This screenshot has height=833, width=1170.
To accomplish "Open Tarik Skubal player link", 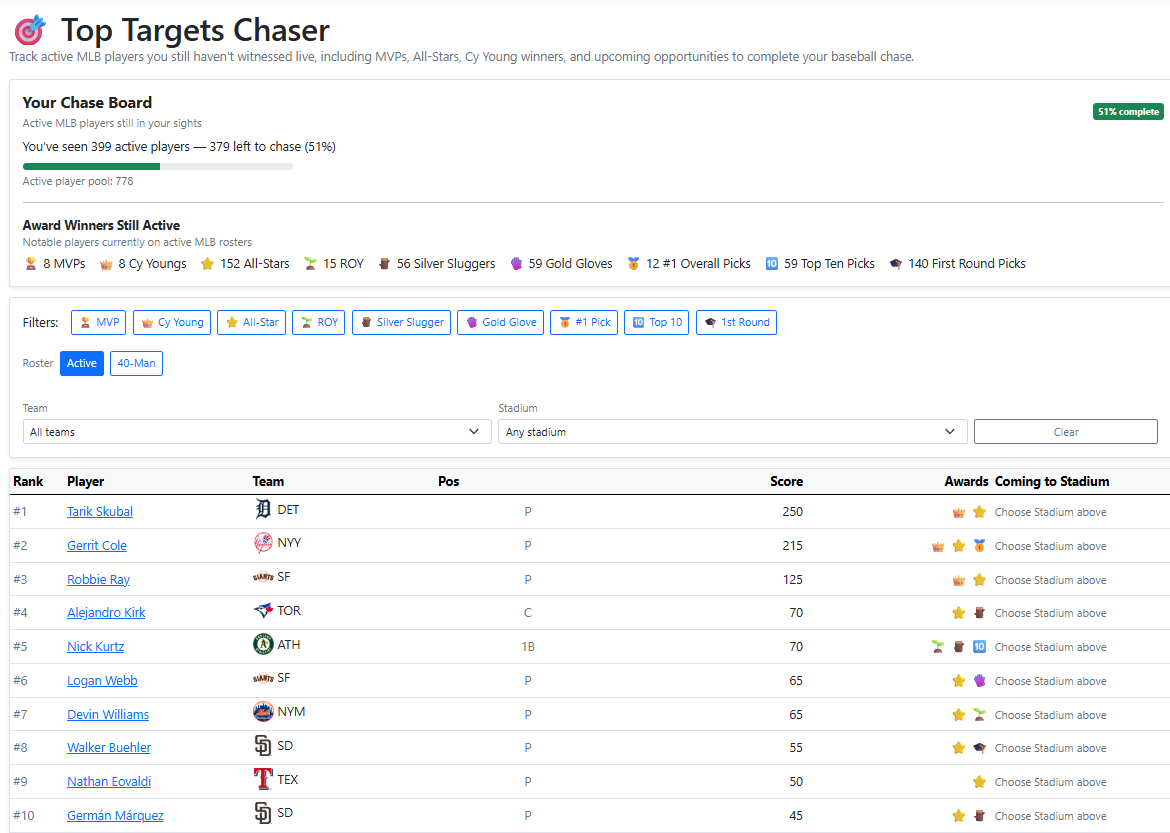I will click(100, 511).
